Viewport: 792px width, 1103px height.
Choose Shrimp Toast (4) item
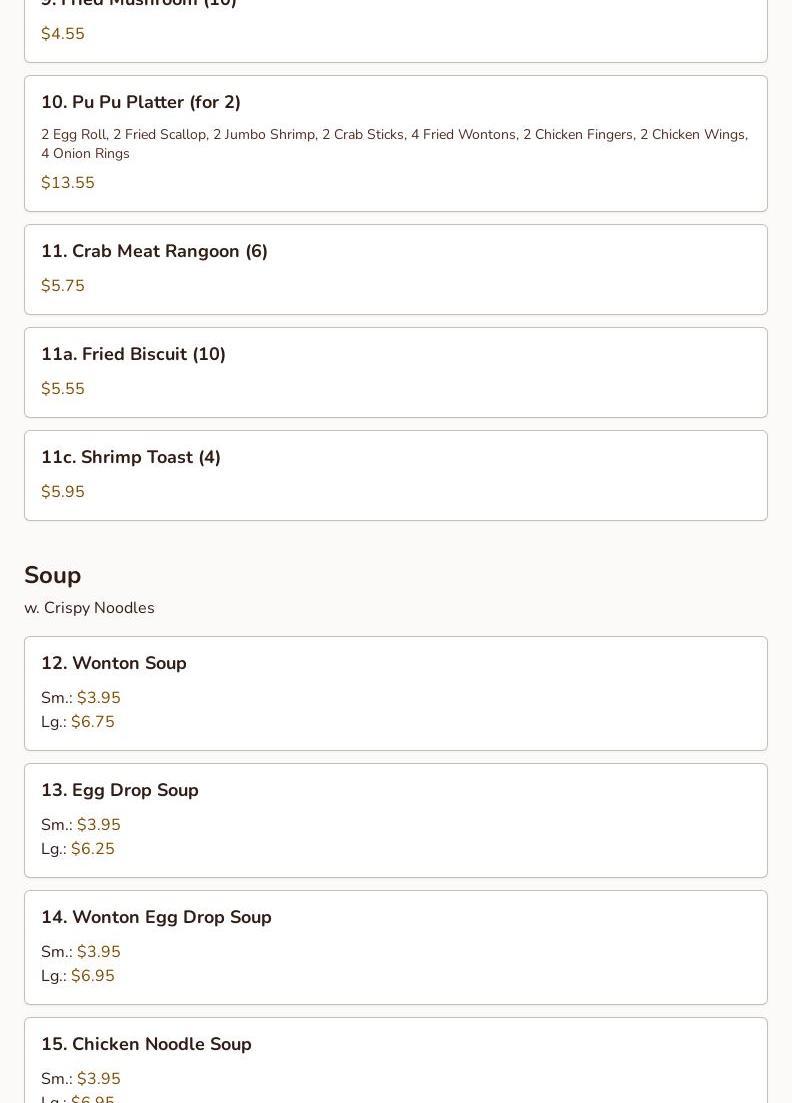click(x=131, y=457)
